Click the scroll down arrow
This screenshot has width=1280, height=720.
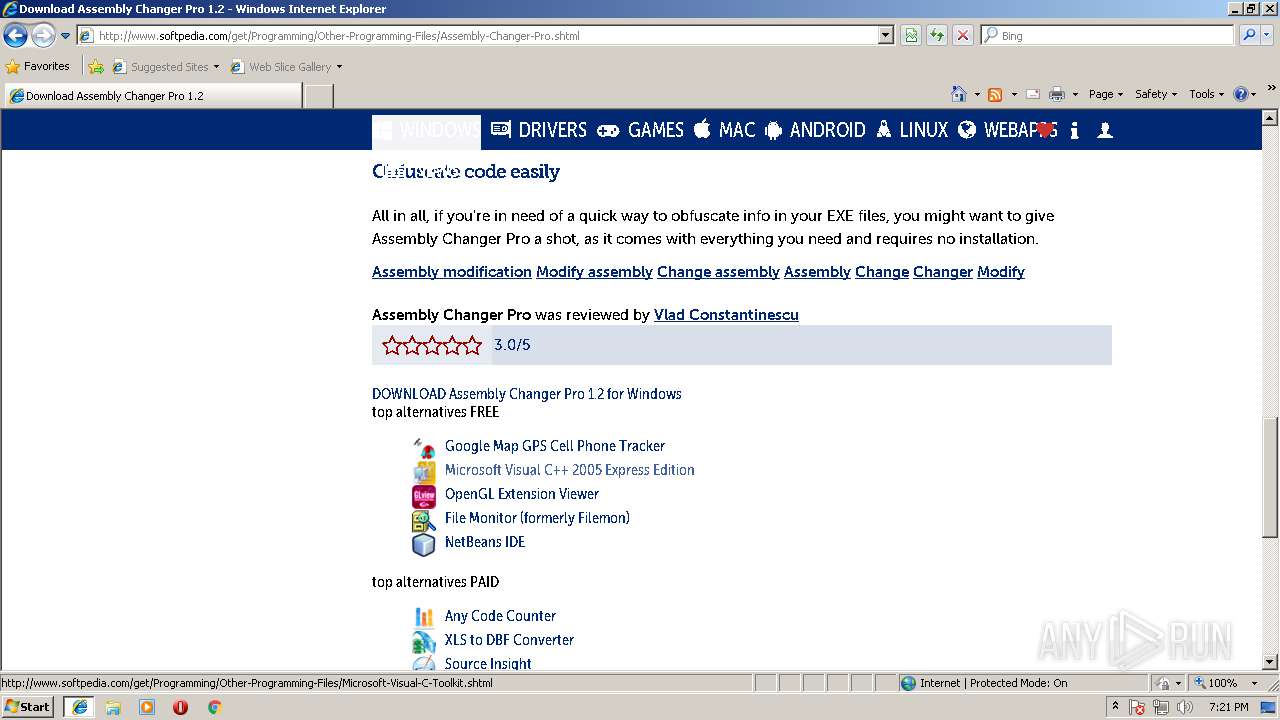click(x=1270, y=662)
